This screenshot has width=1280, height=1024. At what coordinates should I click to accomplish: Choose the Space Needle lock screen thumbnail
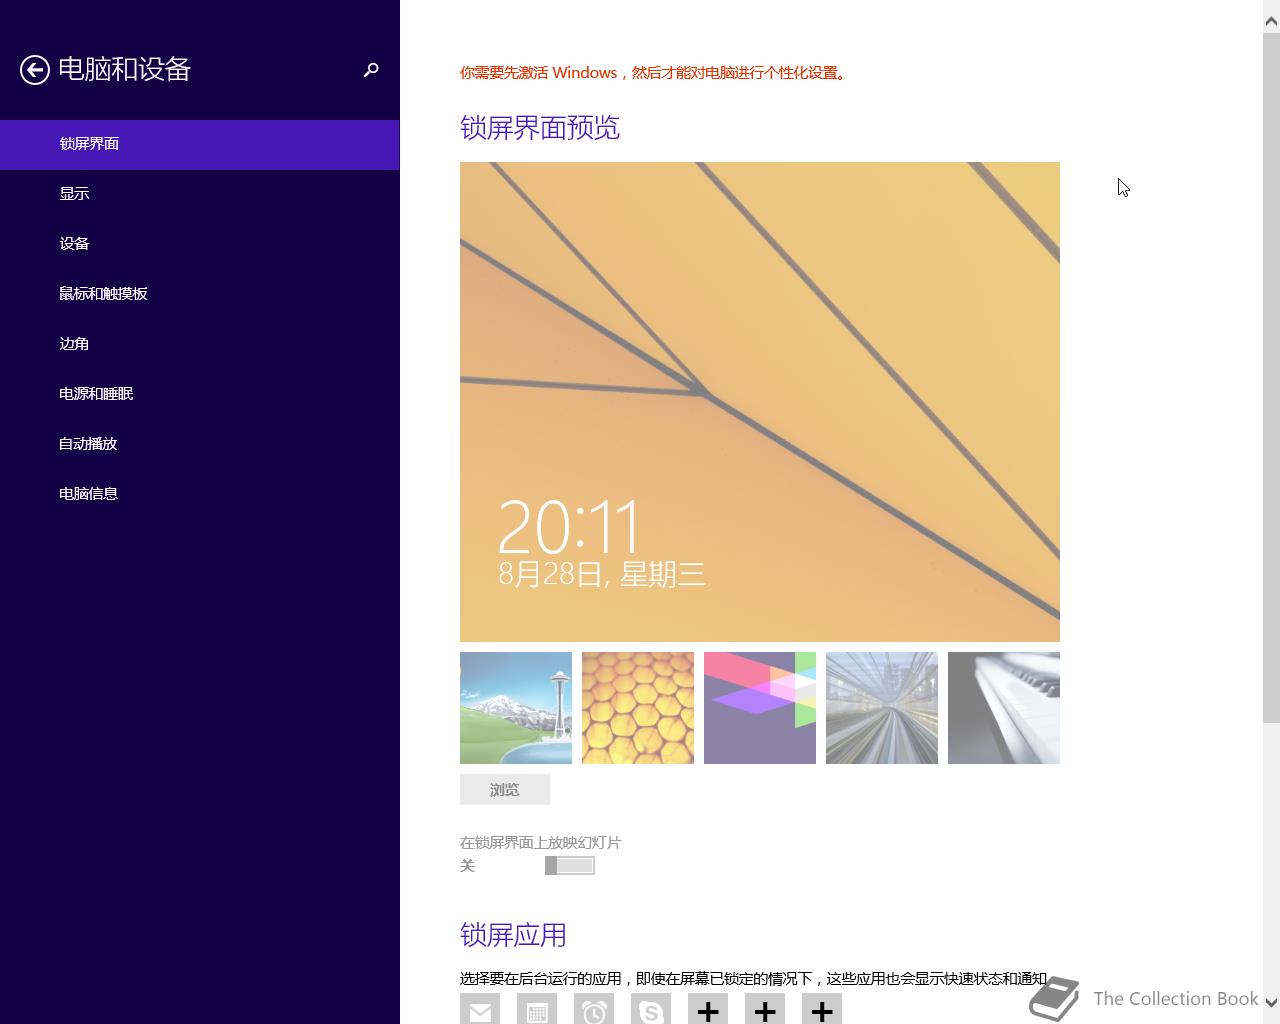click(x=516, y=708)
